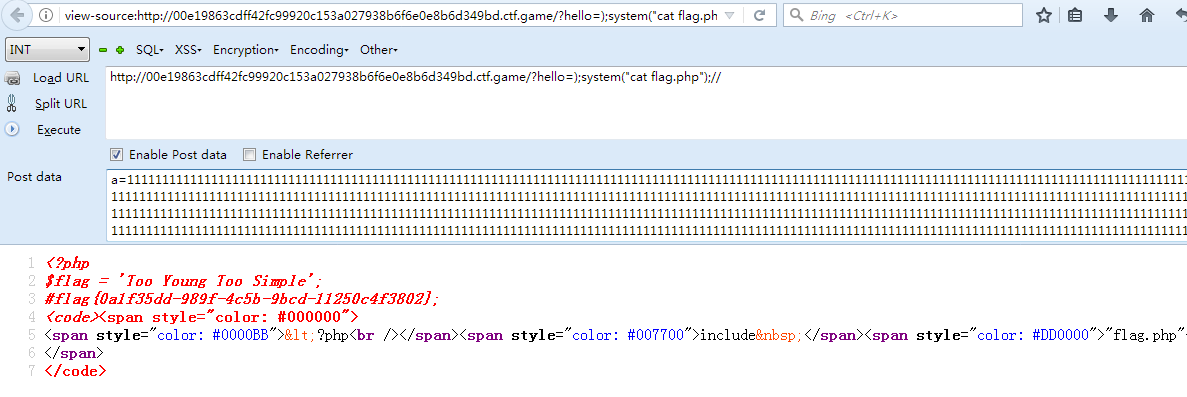Open the SQL menu

tap(149, 50)
